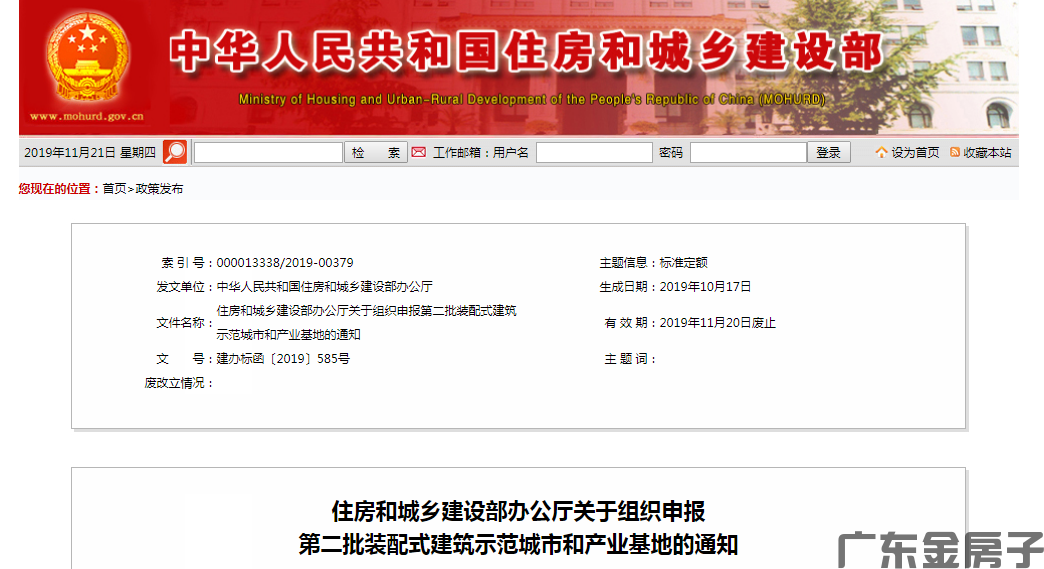Viewport: 1044px width, 569px height.
Task: Click the house icon beside 设为首页
Action: 881,153
